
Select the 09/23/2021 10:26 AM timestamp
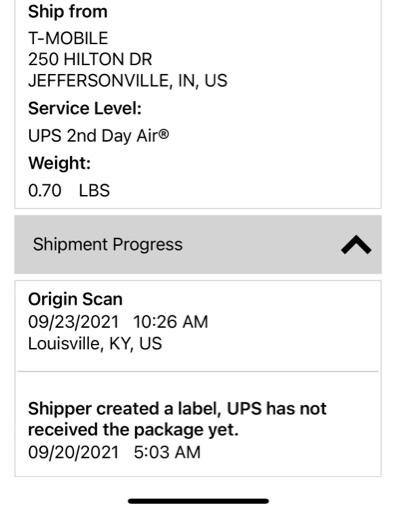click(118, 322)
